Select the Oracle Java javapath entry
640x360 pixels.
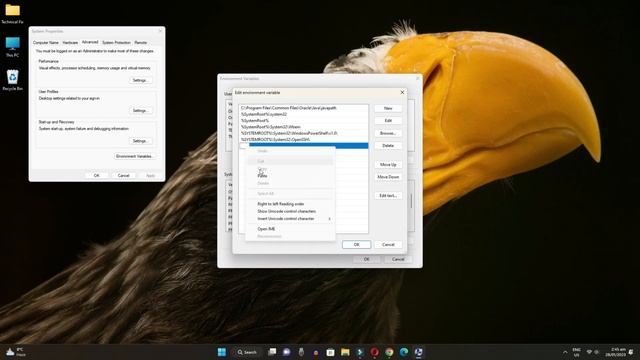(x=304, y=108)
